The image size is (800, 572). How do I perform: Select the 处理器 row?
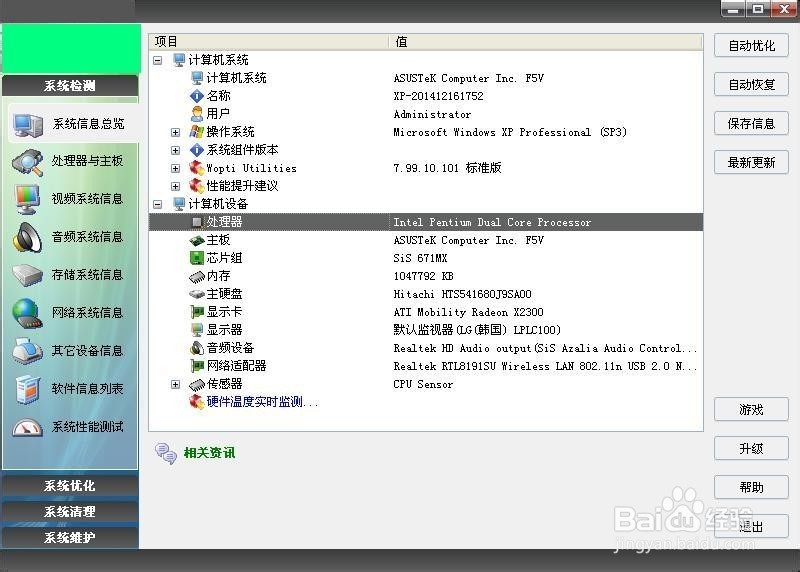426,222
